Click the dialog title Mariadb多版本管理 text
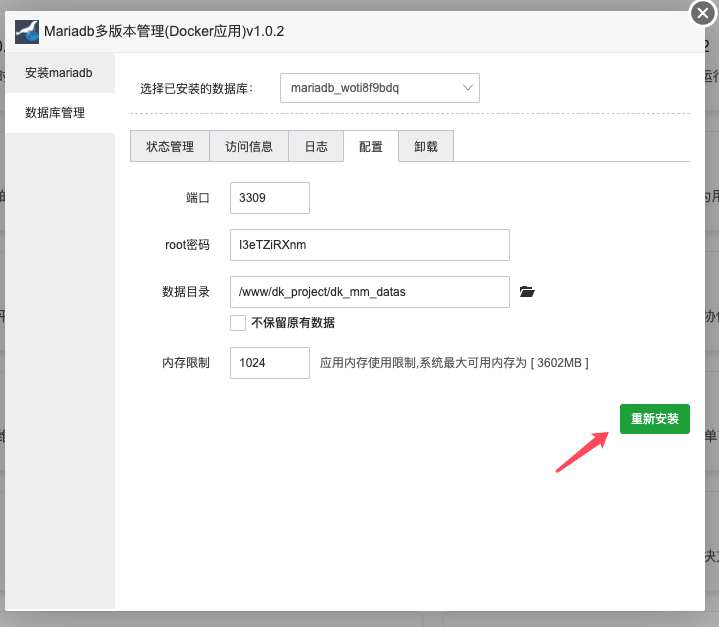The height and width of the screenshot is (627, 719). point(164,32)
